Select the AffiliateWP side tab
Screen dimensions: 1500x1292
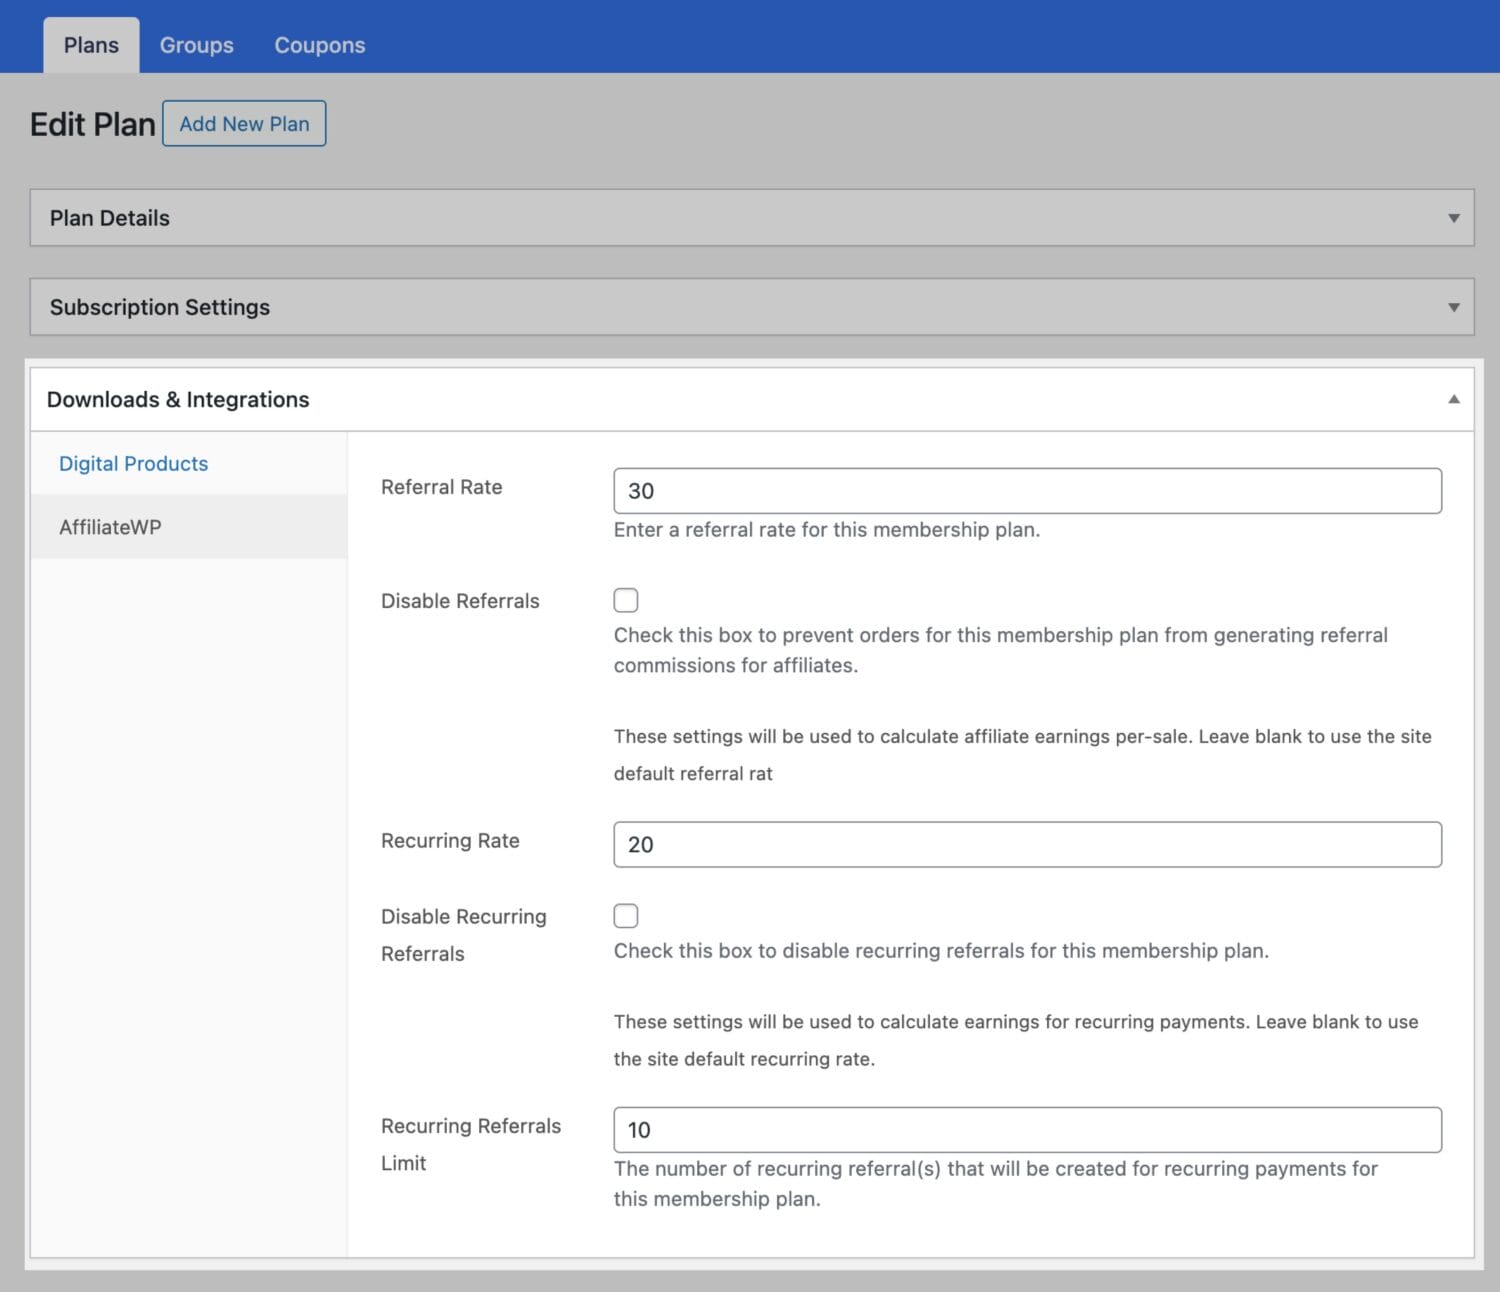(x=189, y=527)
